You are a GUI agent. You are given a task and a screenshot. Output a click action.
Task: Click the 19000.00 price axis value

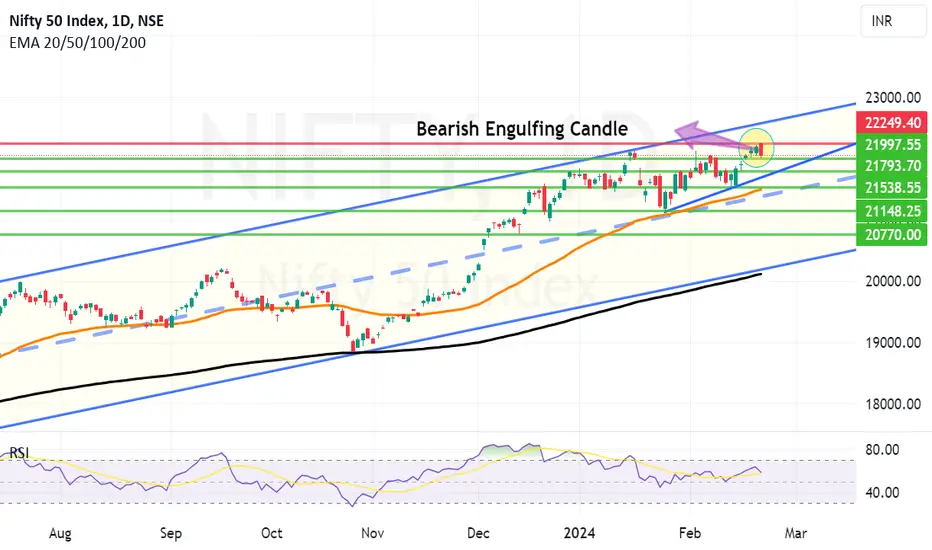pyautogui.click(x=893, y=343)
